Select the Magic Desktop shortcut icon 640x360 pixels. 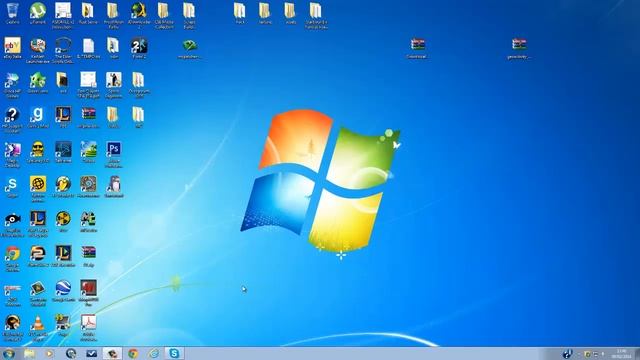coord(12,150)
